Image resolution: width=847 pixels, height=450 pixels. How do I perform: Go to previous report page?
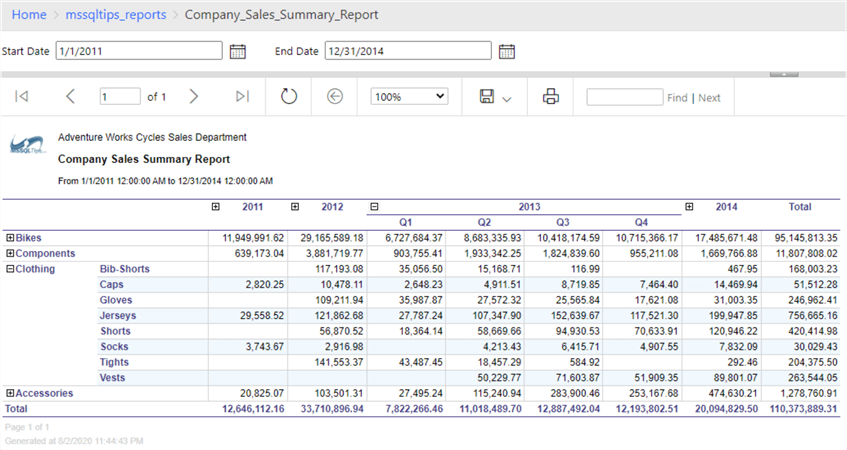[70, 97]
